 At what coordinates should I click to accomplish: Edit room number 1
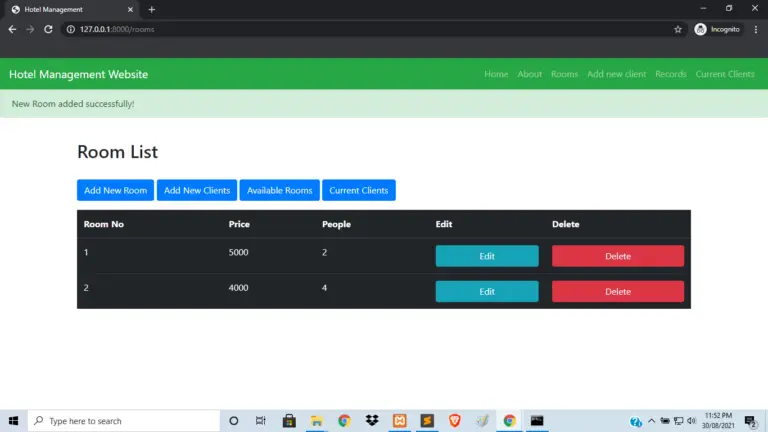(x=487, y=256)
